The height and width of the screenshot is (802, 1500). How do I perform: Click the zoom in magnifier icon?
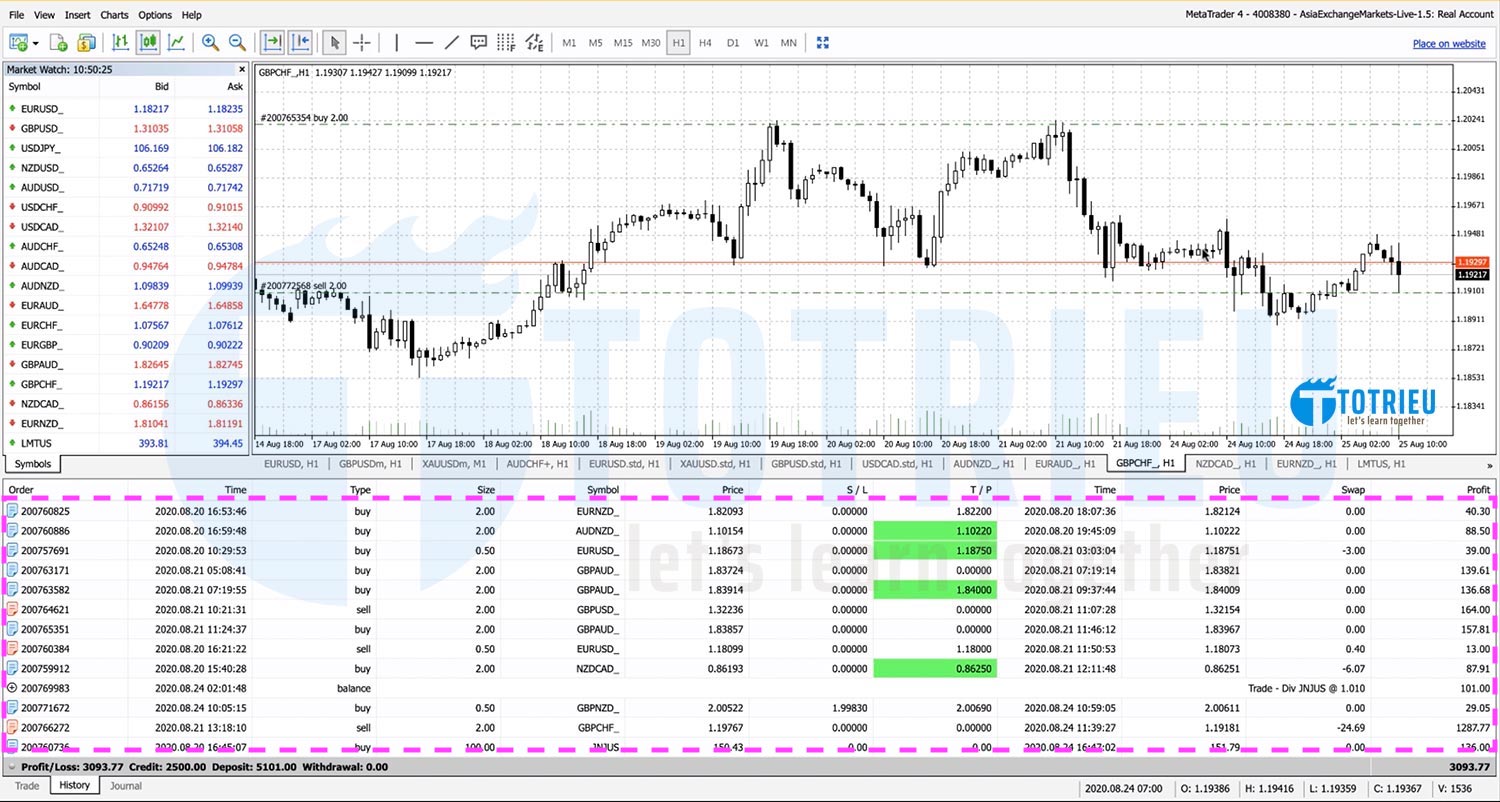[210, 42]
